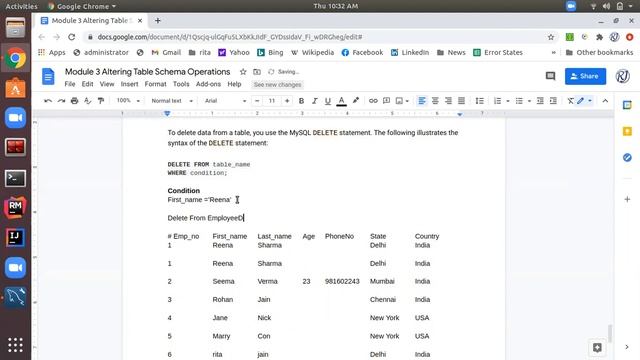Image resolution: width=640 pixels, height=360 pixels.
Task: Select the Paint format tool
Action: click(x=101, y=101)
